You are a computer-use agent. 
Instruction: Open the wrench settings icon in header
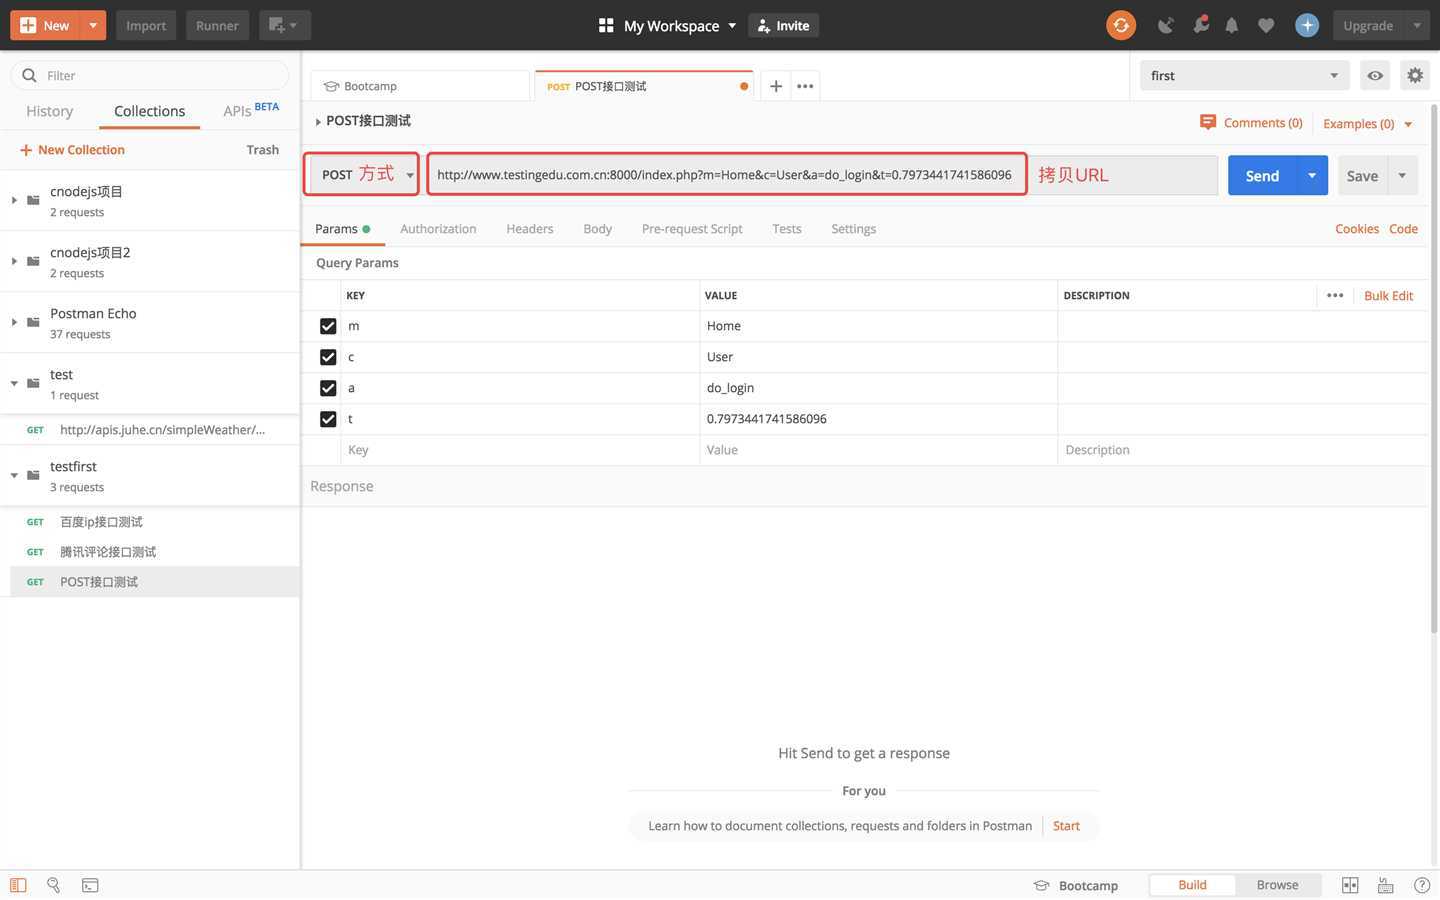click(1200, 25)
